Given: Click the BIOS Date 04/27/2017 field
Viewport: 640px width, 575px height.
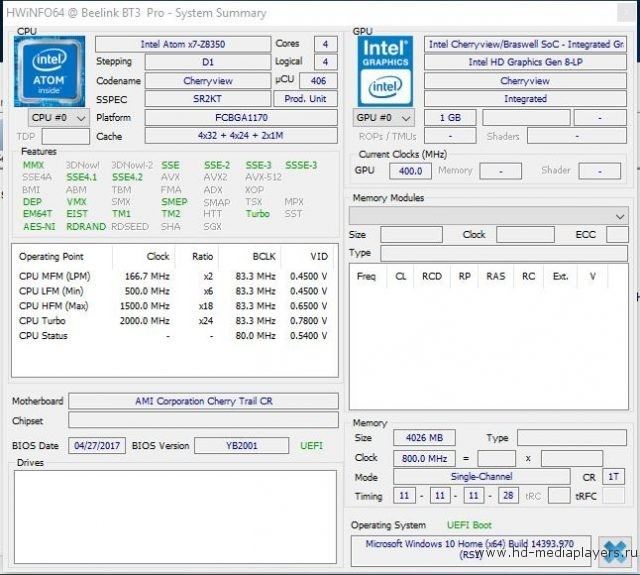Looking at the screenshot, I should (x=97, y=446).
